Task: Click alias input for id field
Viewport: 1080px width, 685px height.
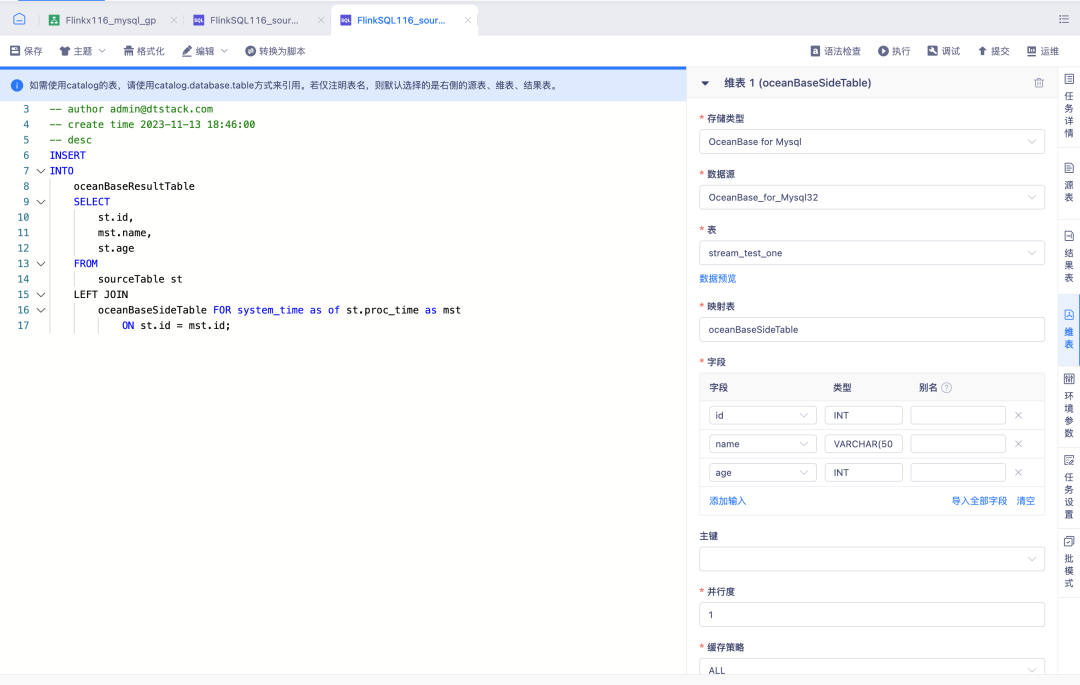Action: [x=958, y=415]
